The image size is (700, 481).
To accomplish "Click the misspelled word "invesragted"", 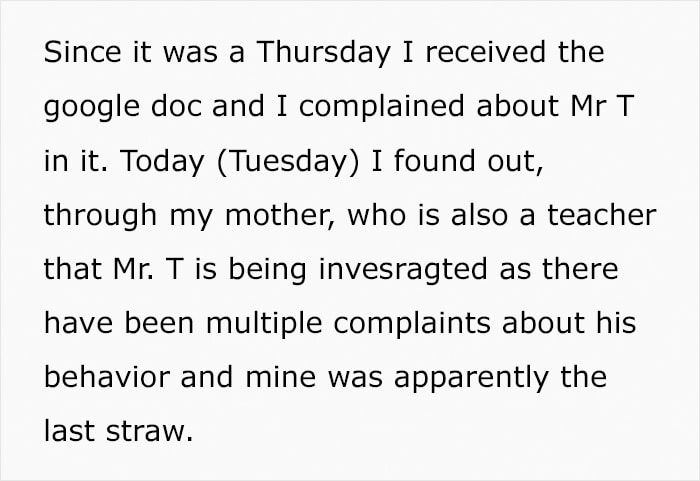I will (403, 270).
